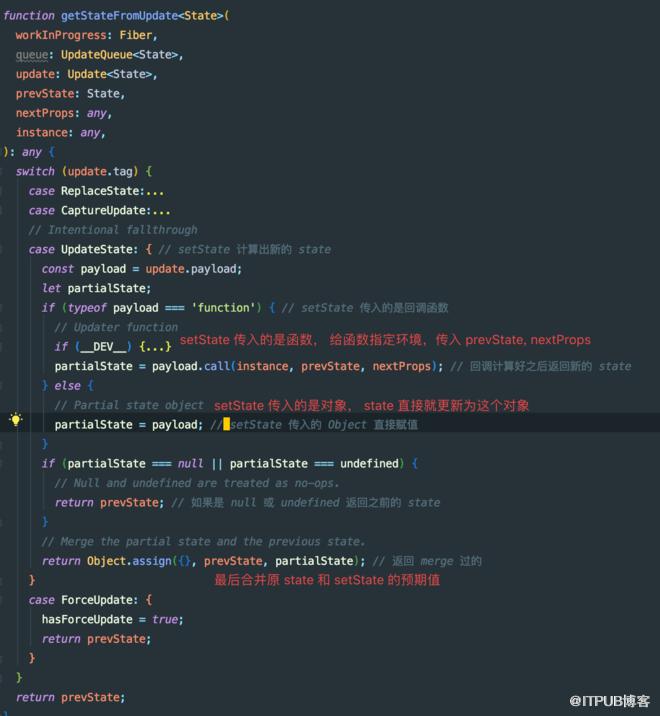Click final return prevState at function bottom
Screen dimensions: 660x716
click(70, 697)
